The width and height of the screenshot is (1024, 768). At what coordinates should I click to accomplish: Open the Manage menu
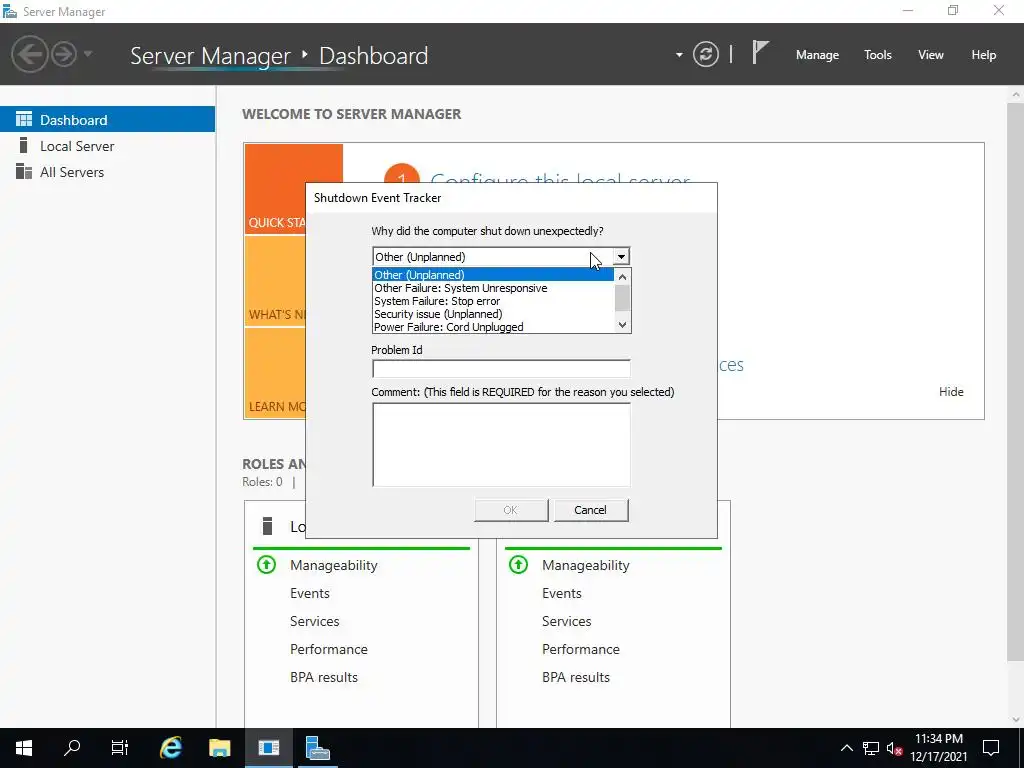(817, 55)
